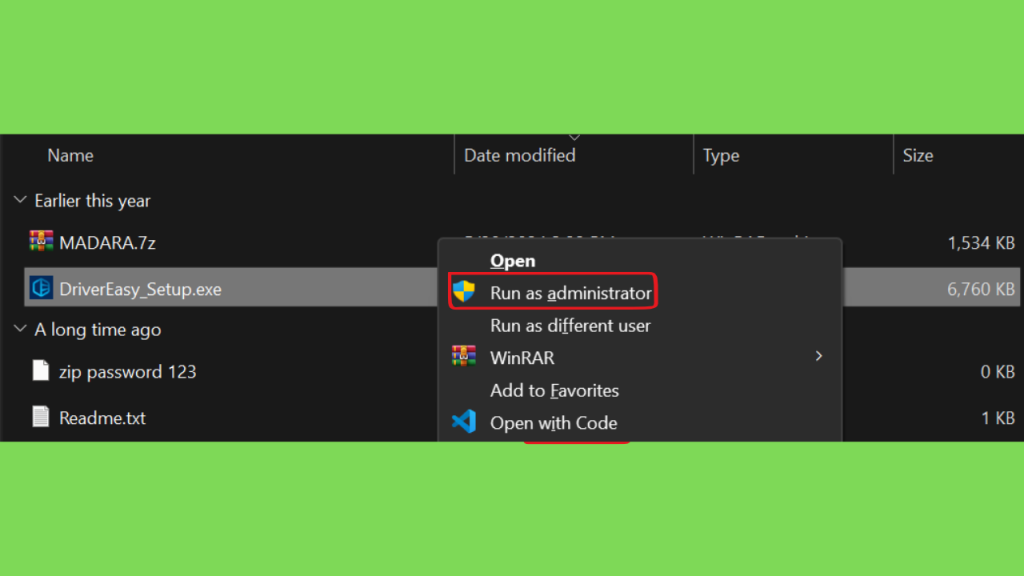This screenshot has height=576, width=1024.
Task: Click the Visual Studio Code icon in menu
Action: point(464,422)
